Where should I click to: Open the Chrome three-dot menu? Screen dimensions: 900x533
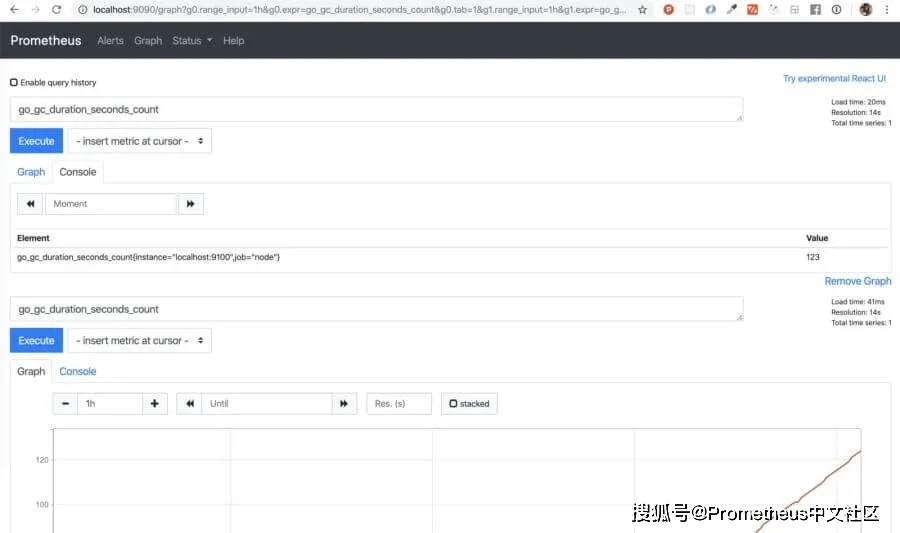pos(886,9)
